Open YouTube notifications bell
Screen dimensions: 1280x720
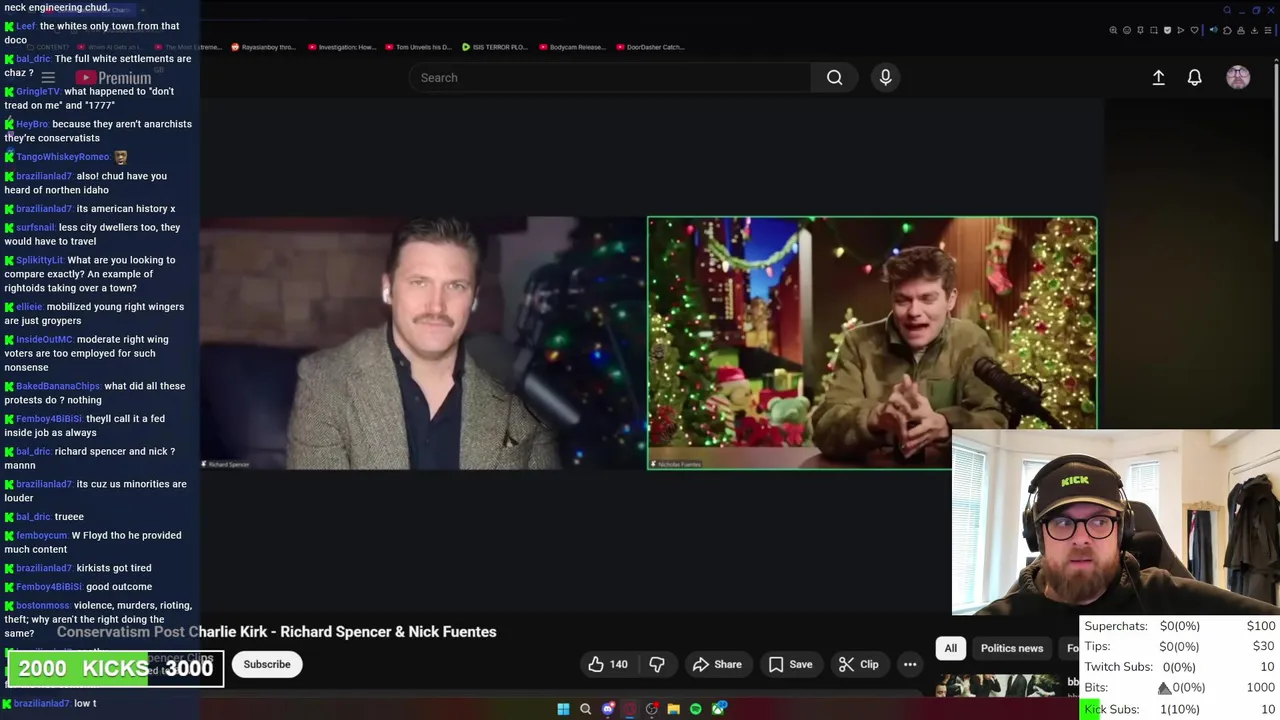pos(1194,77)
